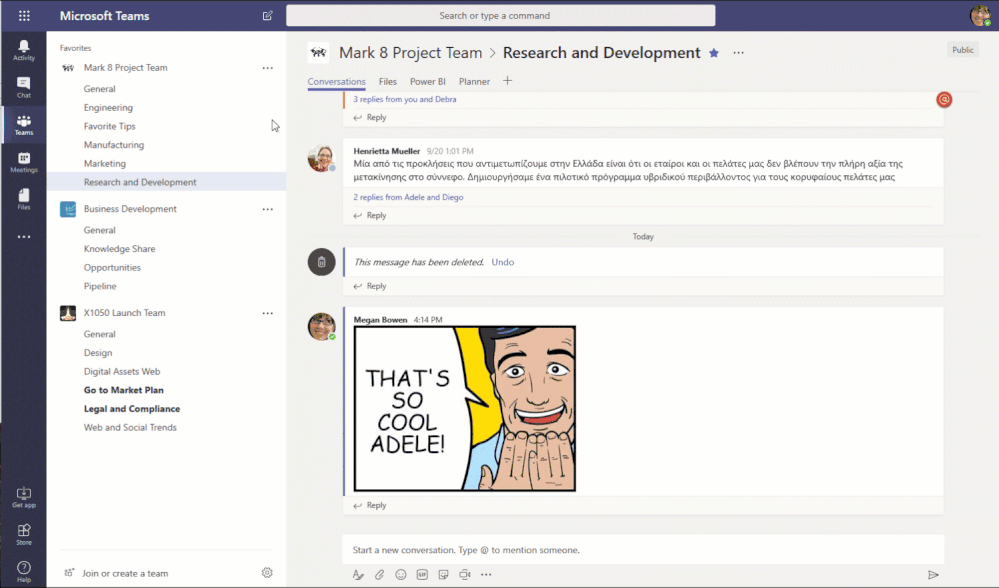
Task: Show more apps ellipsis in sidebar
Action: [x=24, y=237]
